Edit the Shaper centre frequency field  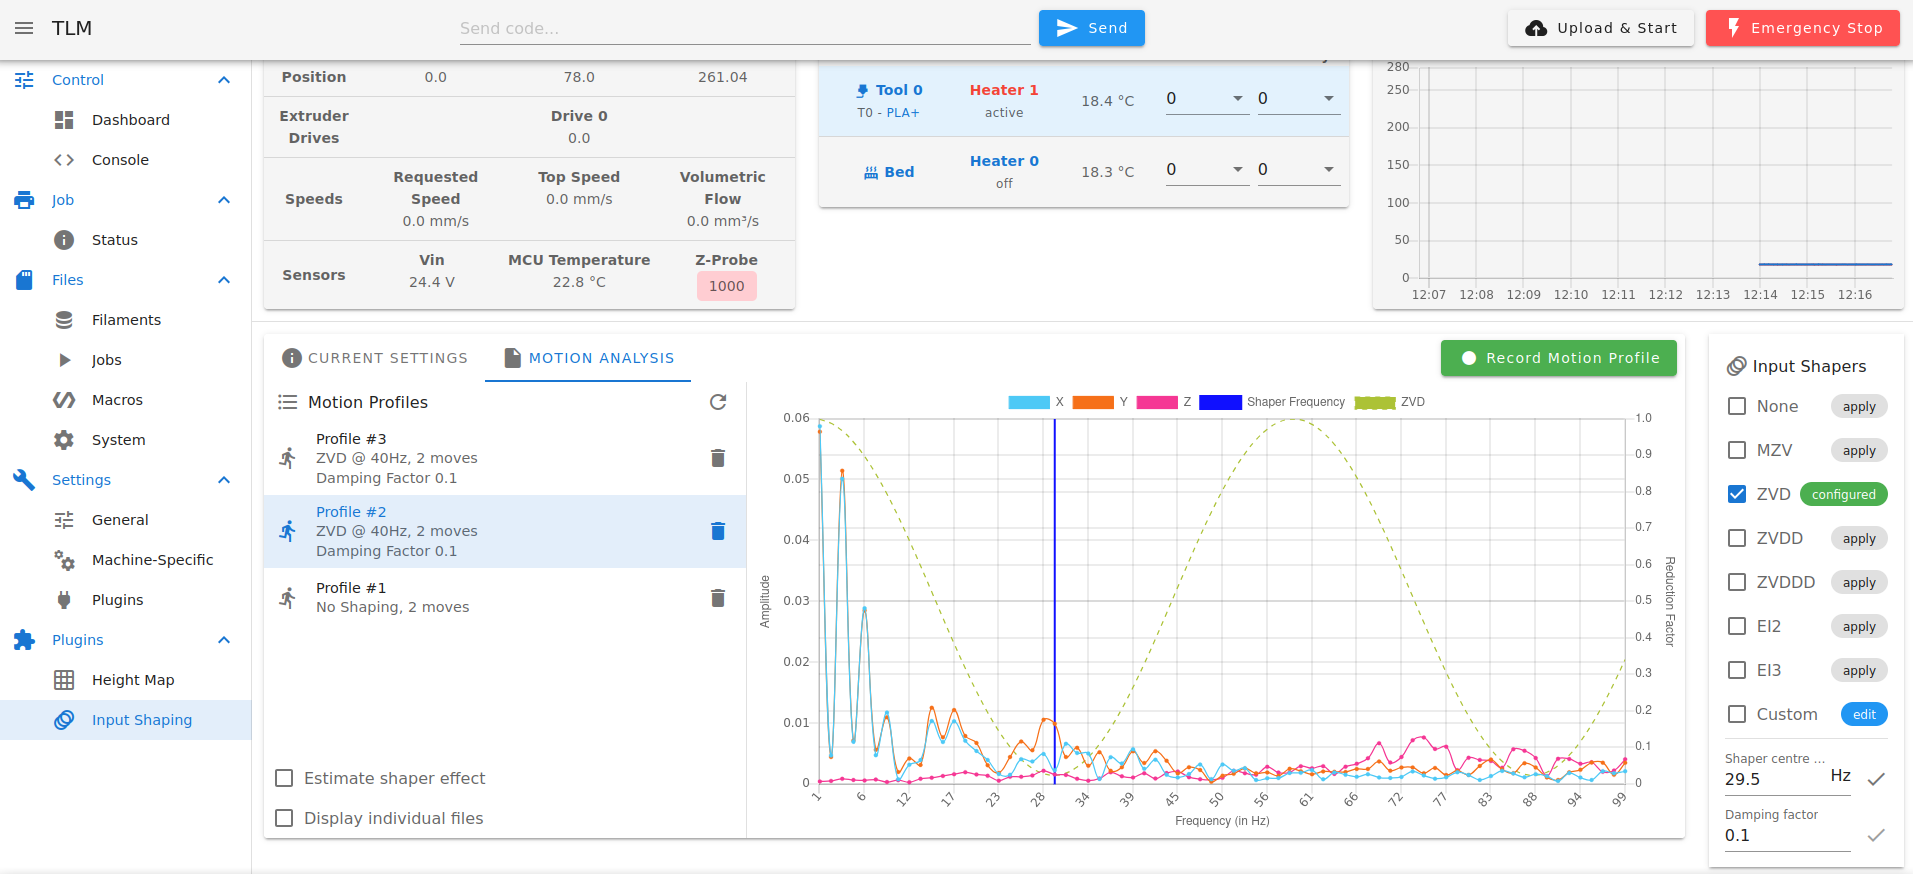click(x=1776, y=779)
